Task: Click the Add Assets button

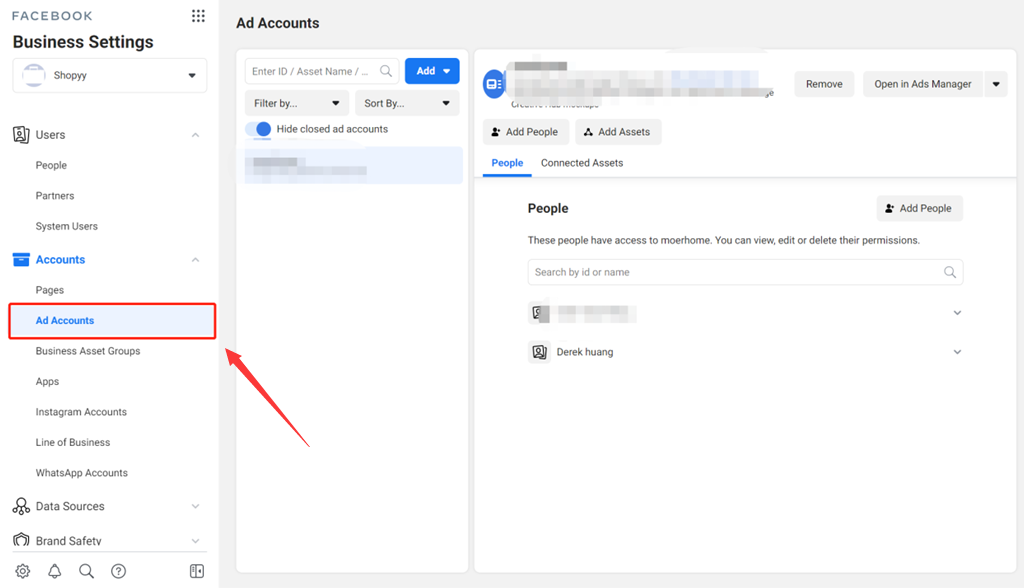Action: (x=617, y=132)
